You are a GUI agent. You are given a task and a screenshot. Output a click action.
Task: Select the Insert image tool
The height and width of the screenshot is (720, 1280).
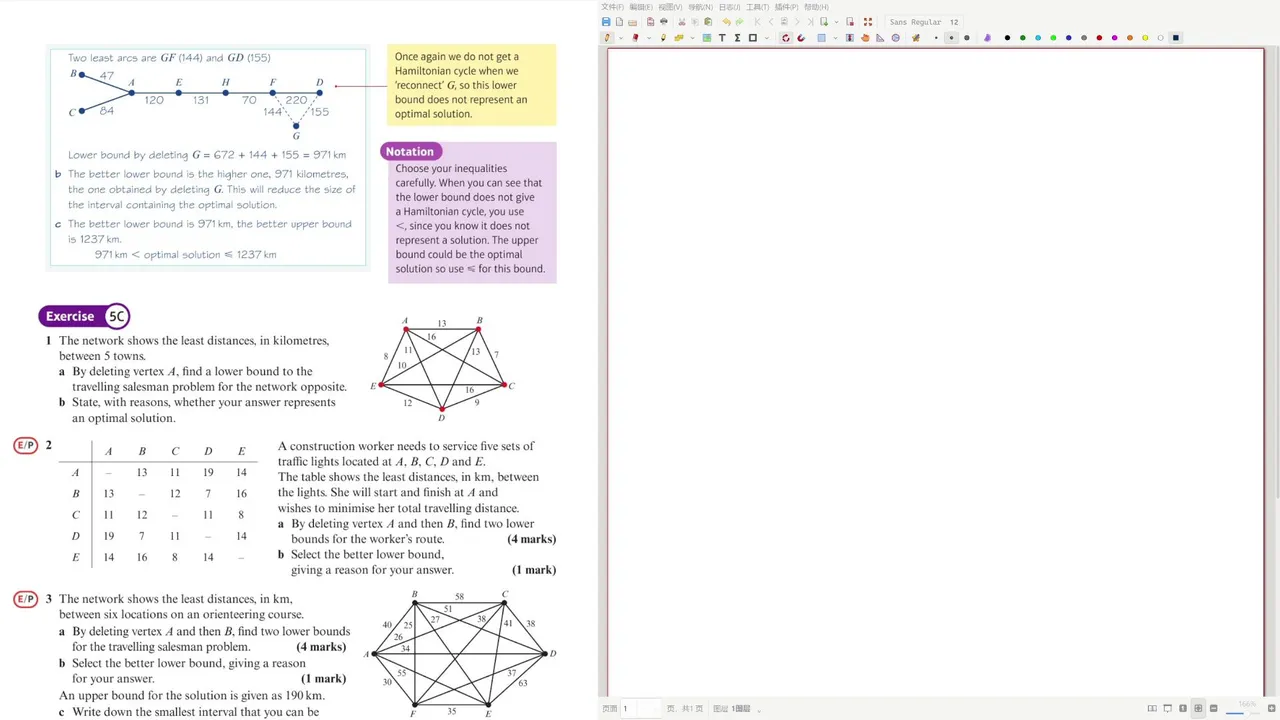click(707, 37)
